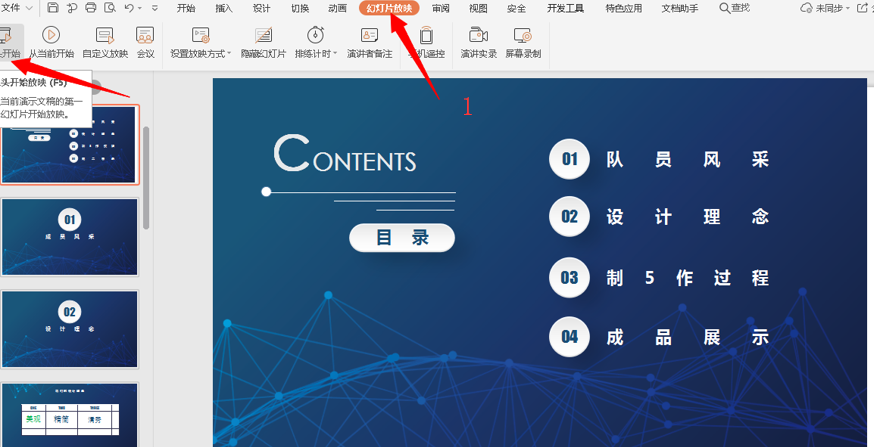
Task: Start 屏幕录制 screen recording
Action: point(523,42)
